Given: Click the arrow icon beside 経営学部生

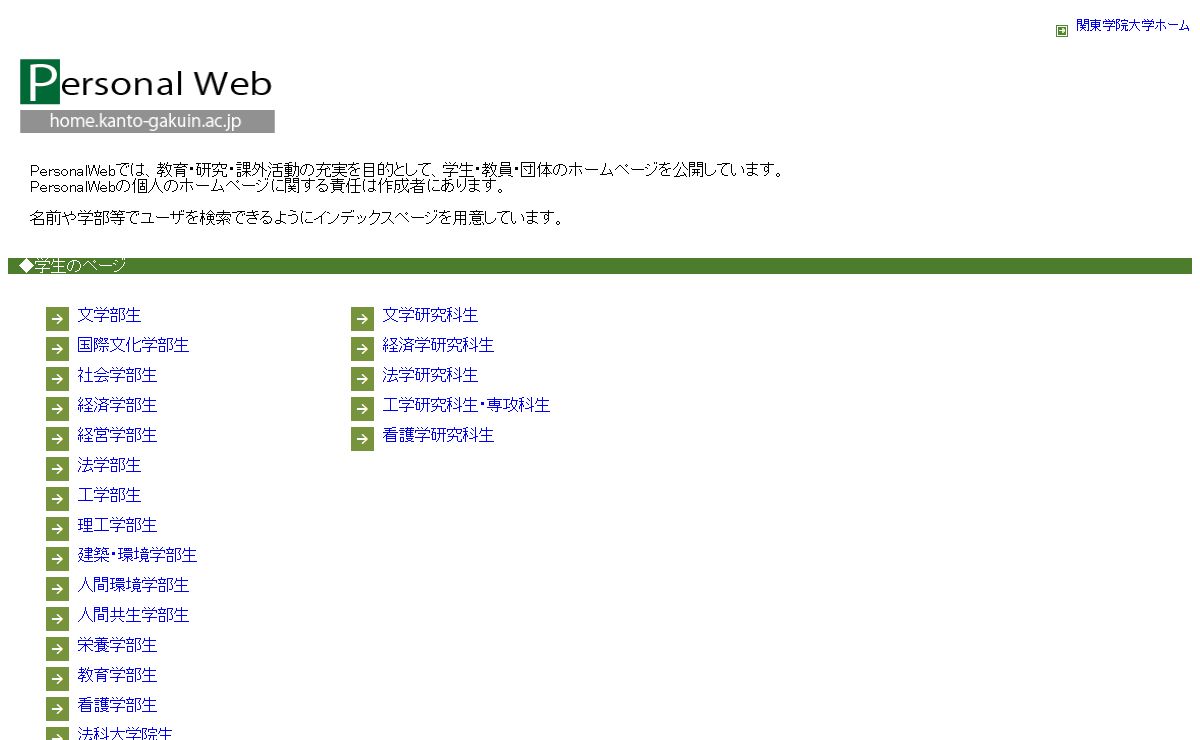Looking at the screenshot, I should [x=57, y=439].
